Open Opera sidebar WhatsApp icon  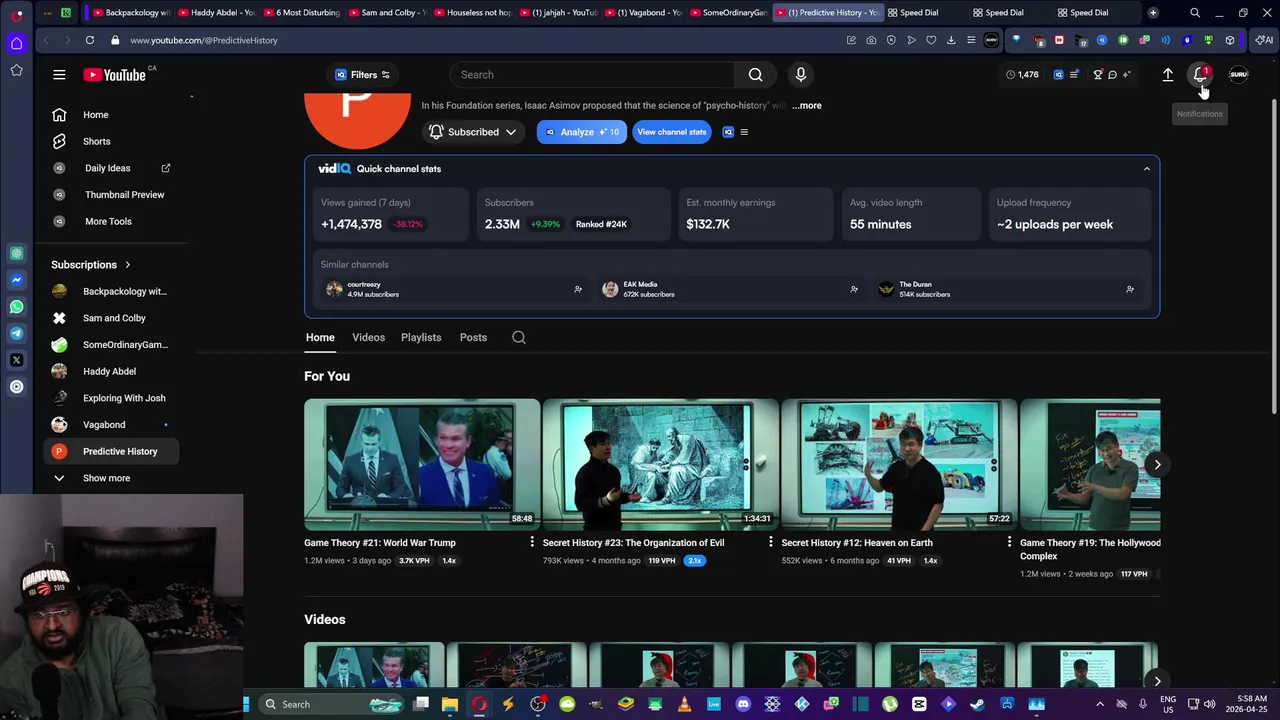tap(16, 307)
